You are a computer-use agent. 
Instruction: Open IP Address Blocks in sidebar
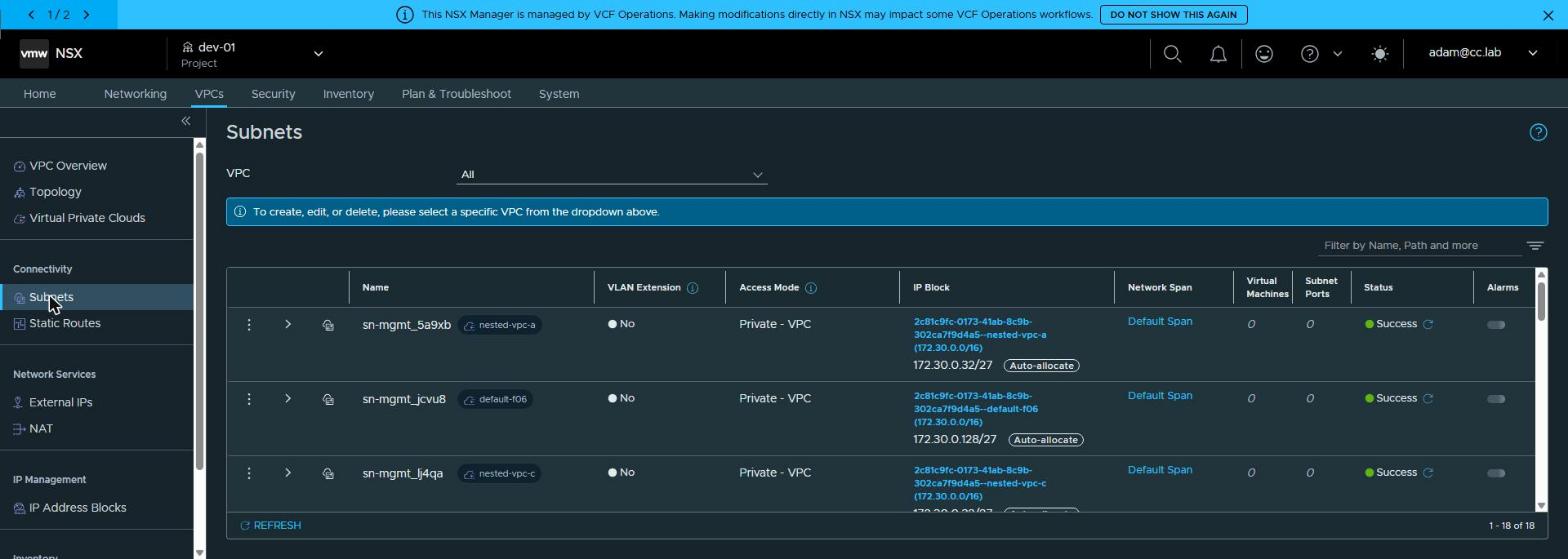[x=78, y=508]
